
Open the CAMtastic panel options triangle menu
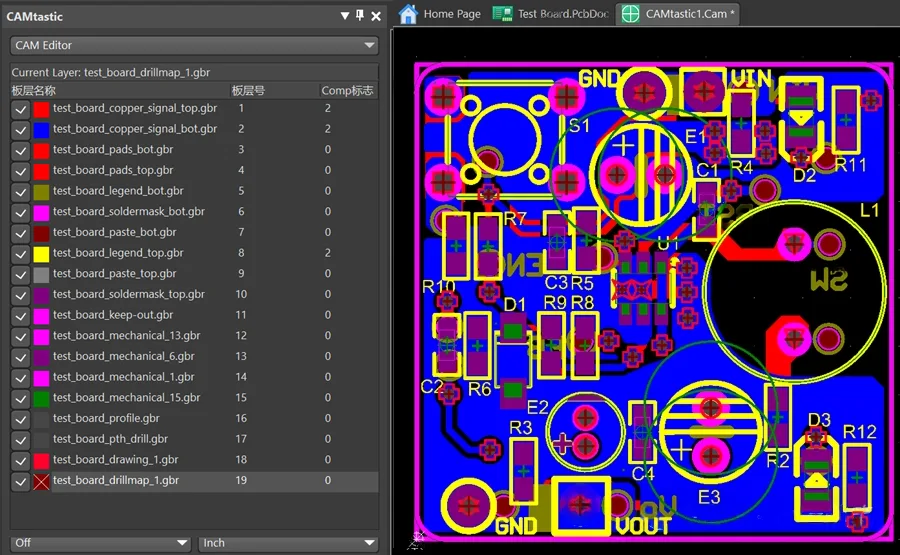(x=344, y=16)
